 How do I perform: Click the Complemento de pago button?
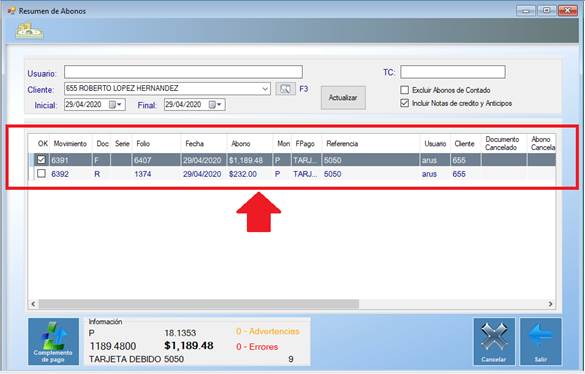[53, 342]
